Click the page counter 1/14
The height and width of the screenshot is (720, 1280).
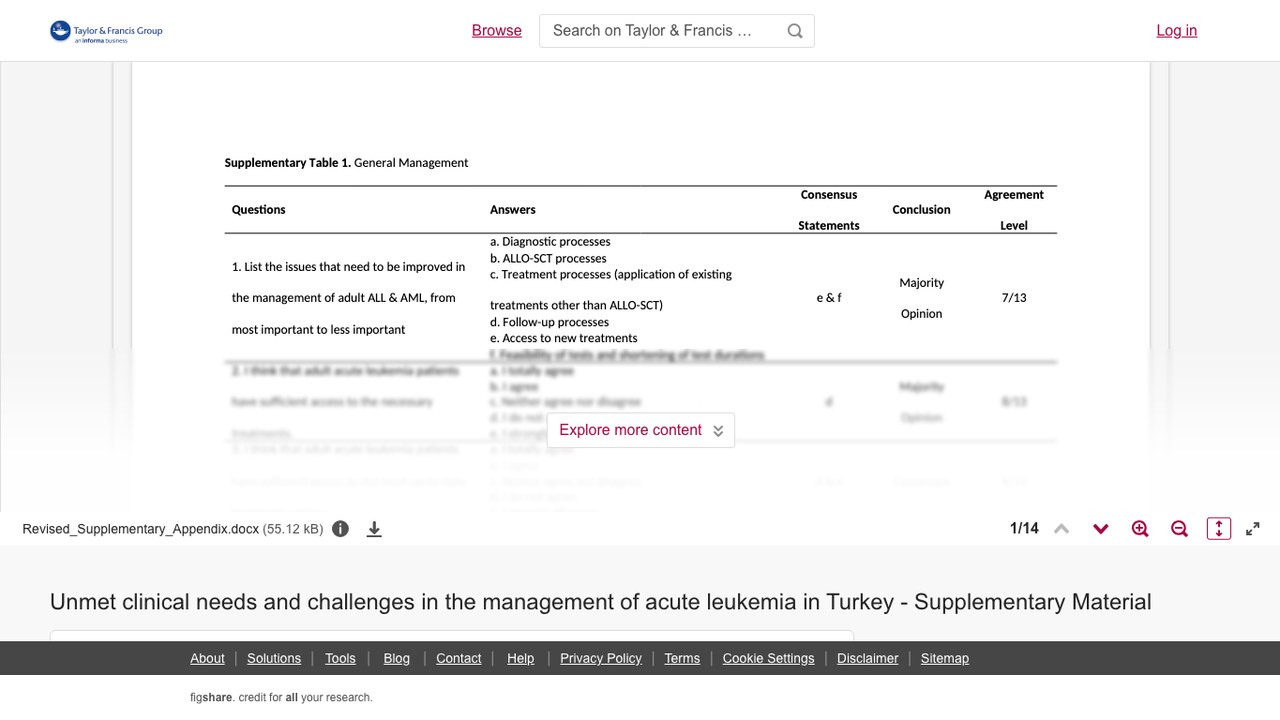pyautogui.click(x=1024, y=529)
